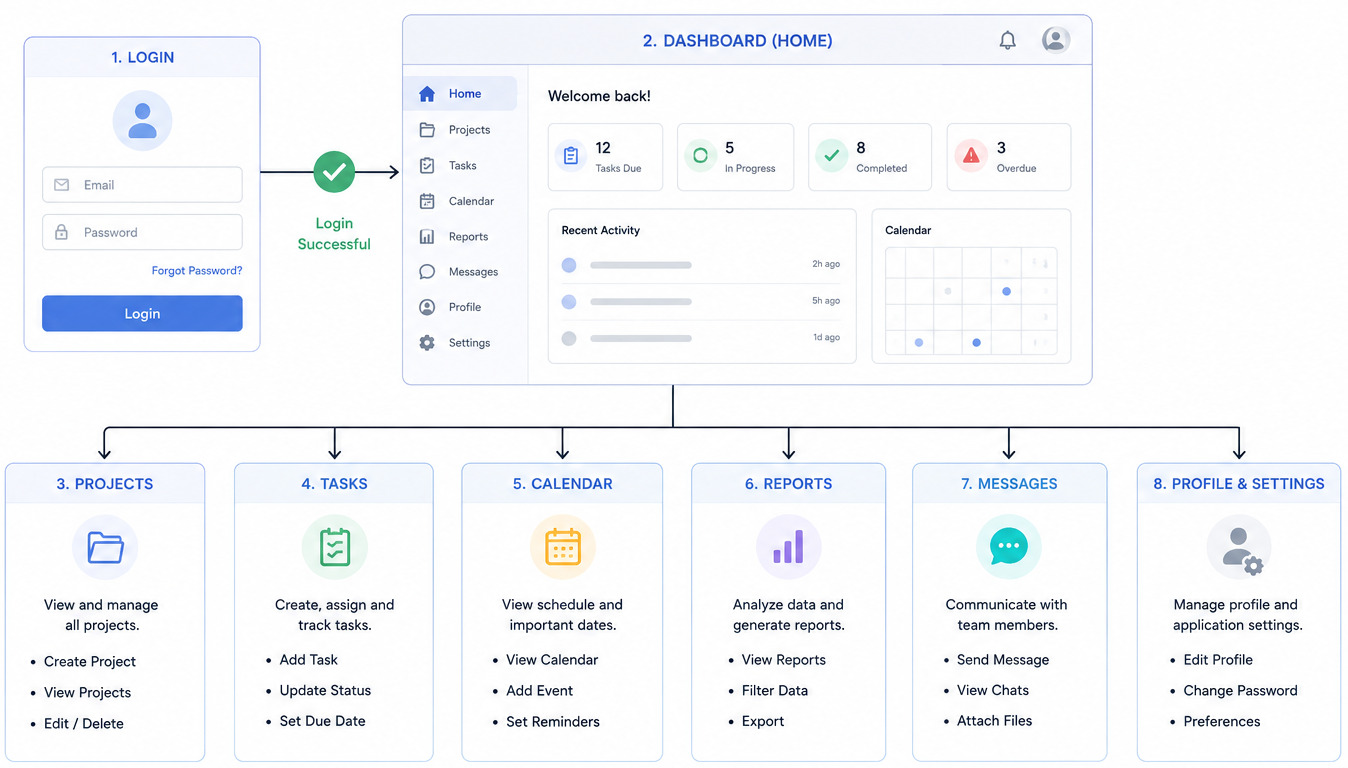
Task: Click into the Password input field
Action: tap(142, 232)
